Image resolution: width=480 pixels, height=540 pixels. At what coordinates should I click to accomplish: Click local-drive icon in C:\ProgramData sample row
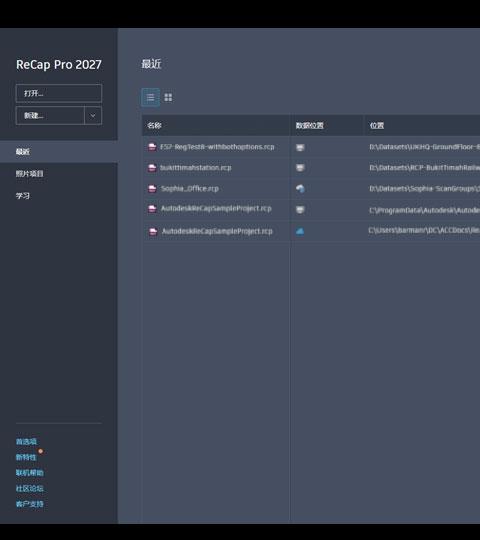[x=300, y=210]
